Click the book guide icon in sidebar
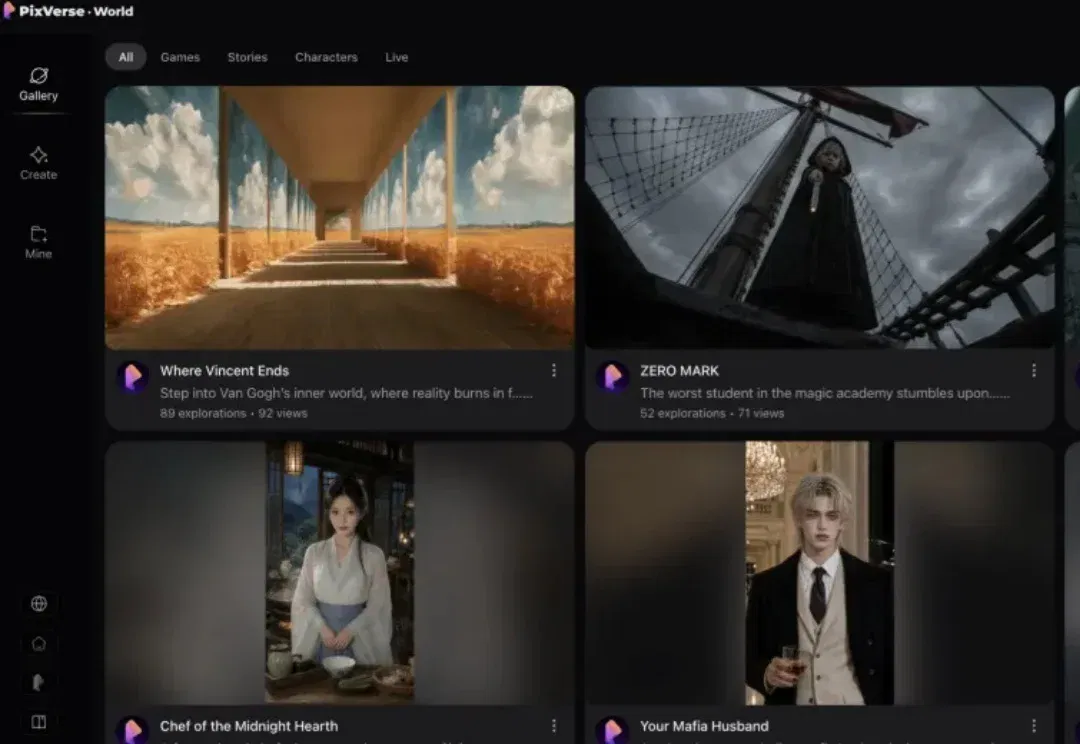Screen dimensions: 1080x744 pyautogui.click(x=39, y=722)
